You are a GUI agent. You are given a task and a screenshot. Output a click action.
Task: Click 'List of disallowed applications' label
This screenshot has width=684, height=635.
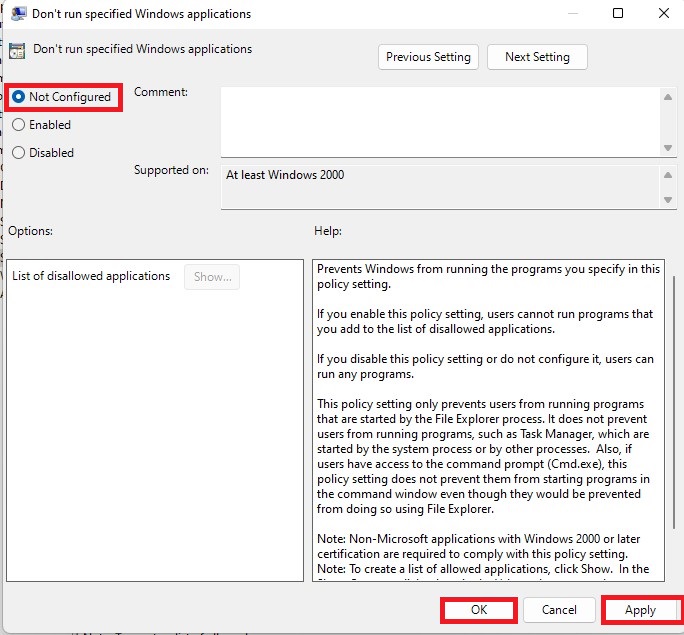(x=91, y=276)
